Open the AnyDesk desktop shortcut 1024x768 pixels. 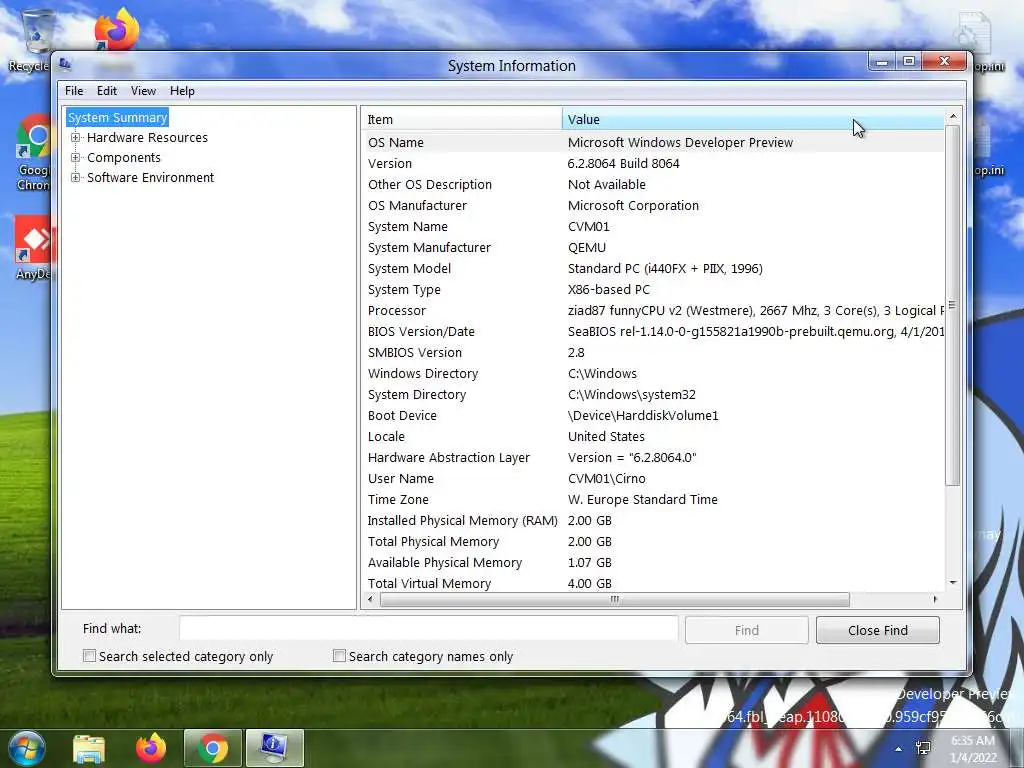33,248
